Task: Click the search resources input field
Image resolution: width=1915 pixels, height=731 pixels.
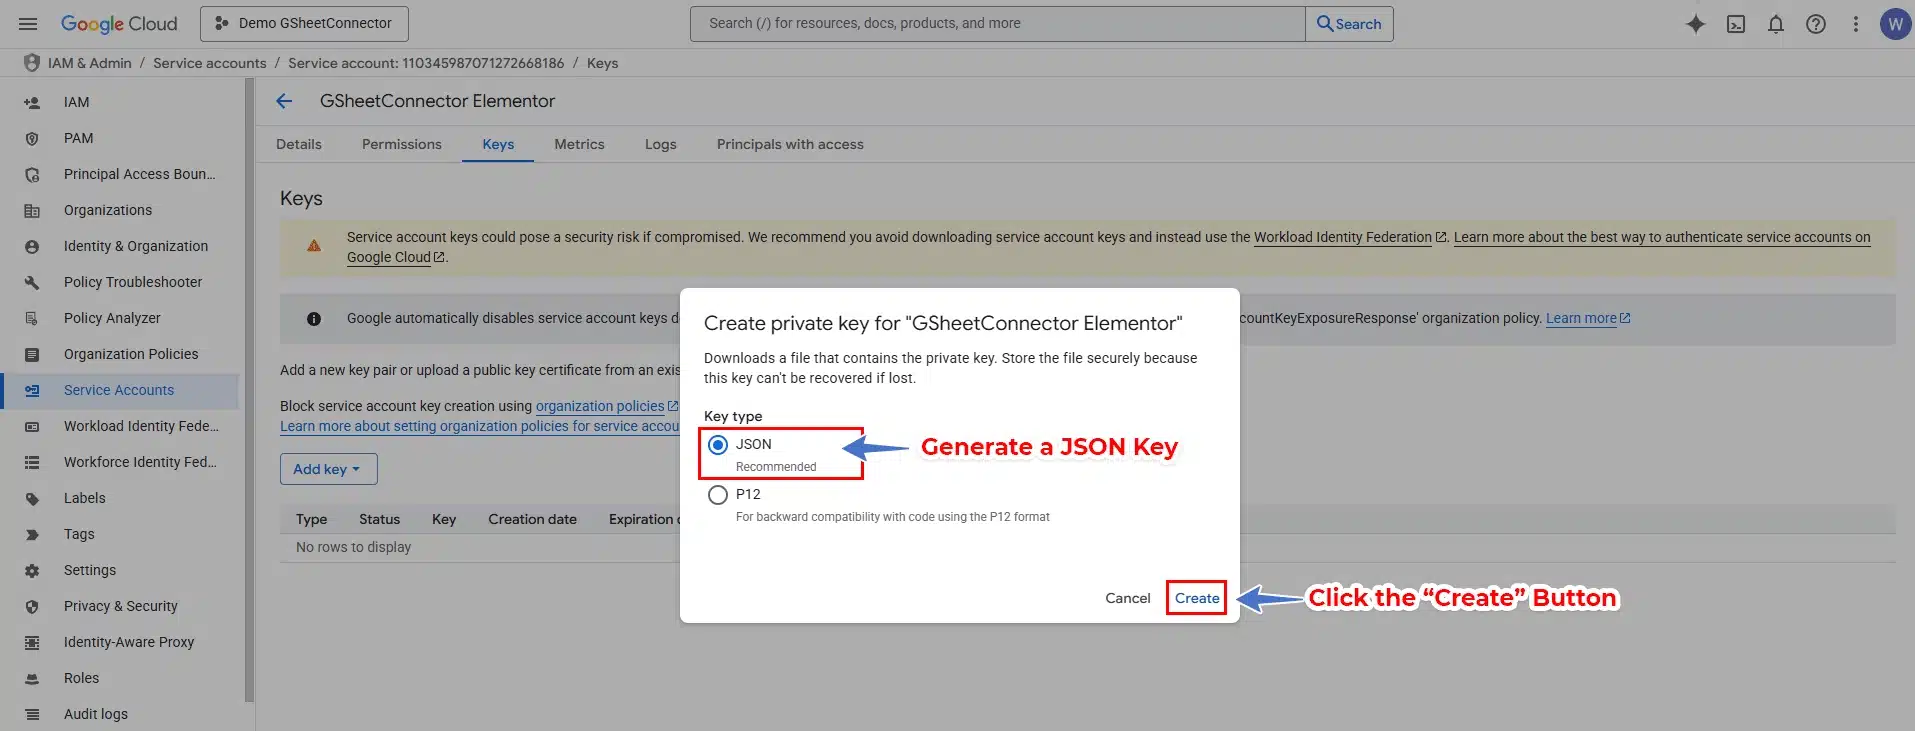Action: [x=996, y=24]
